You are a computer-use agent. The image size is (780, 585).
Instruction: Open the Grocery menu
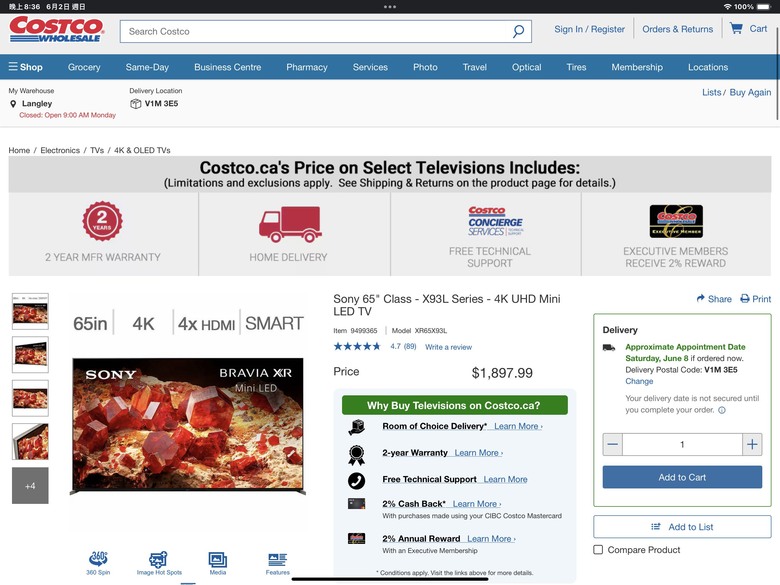(x=84, y=67)
